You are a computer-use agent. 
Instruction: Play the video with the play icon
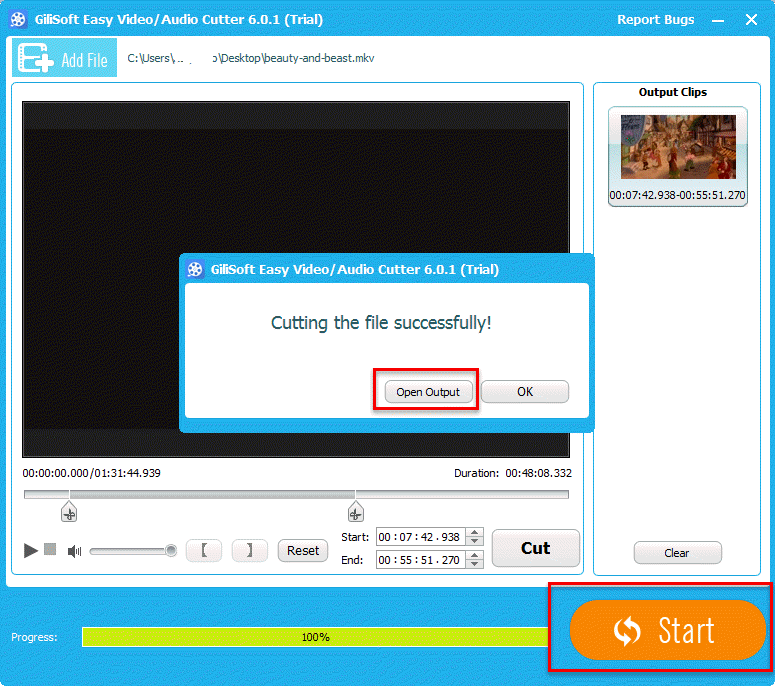coord(31,550)
